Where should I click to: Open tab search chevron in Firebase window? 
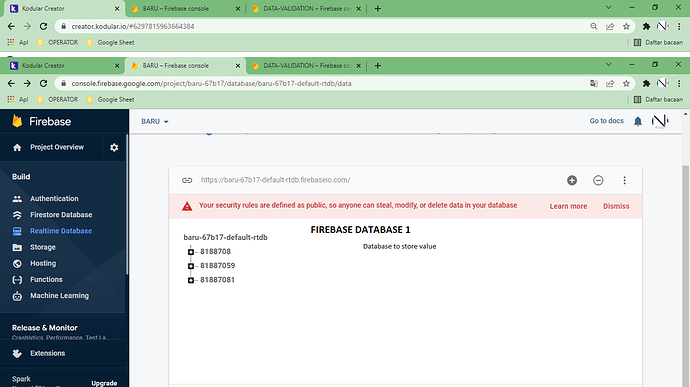point(609,65)
